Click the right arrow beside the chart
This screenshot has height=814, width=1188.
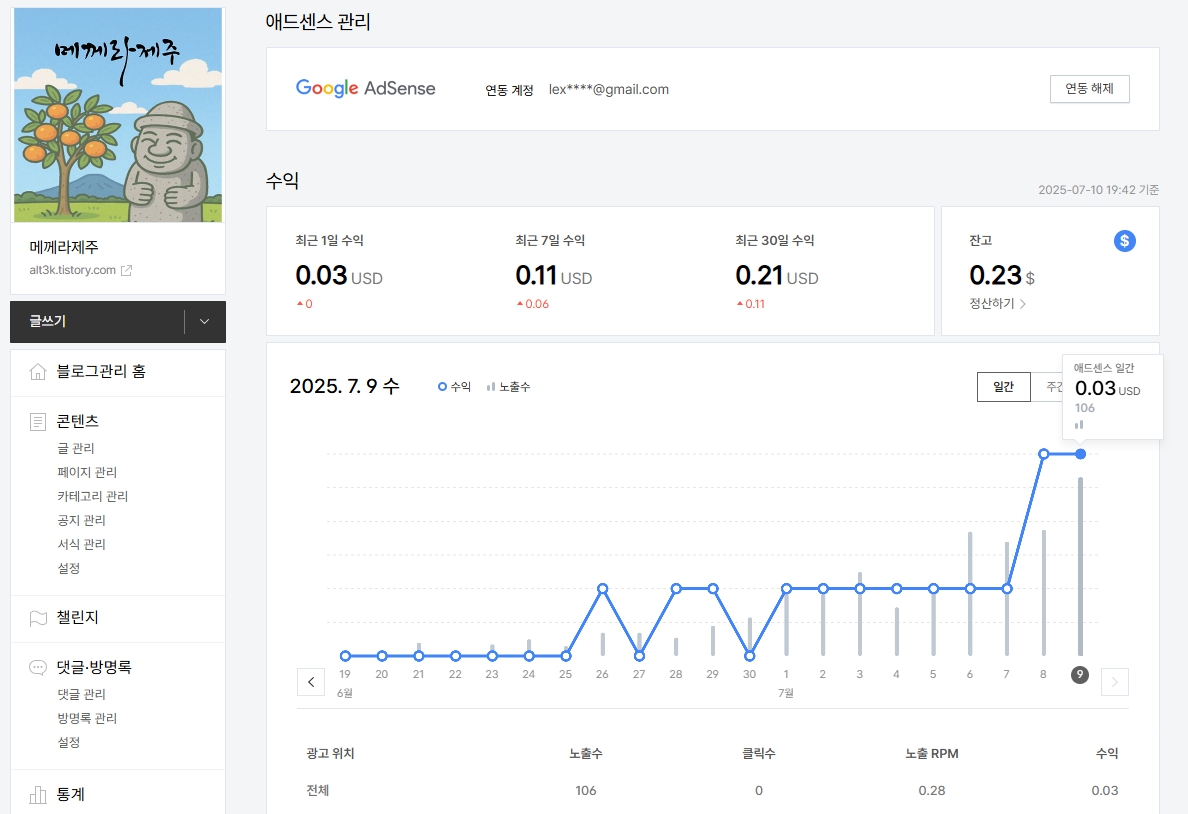coord(1114,681)
